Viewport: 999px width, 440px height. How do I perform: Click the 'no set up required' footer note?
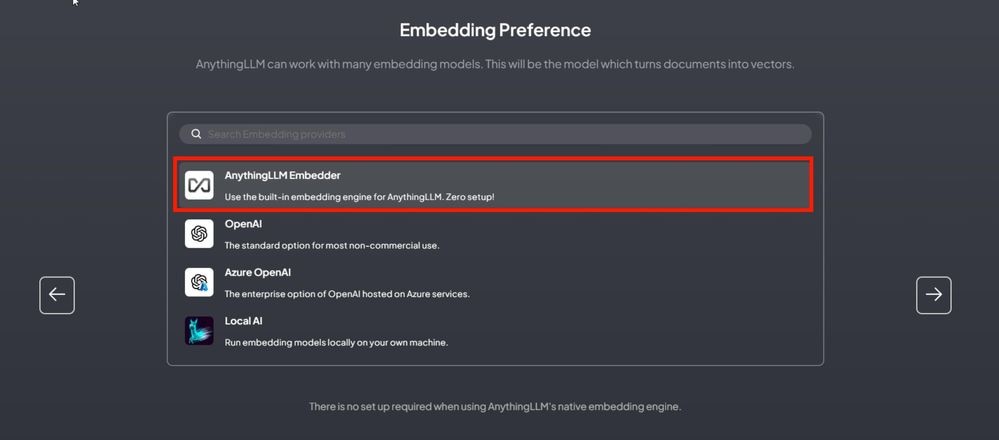tap(495, 406)
